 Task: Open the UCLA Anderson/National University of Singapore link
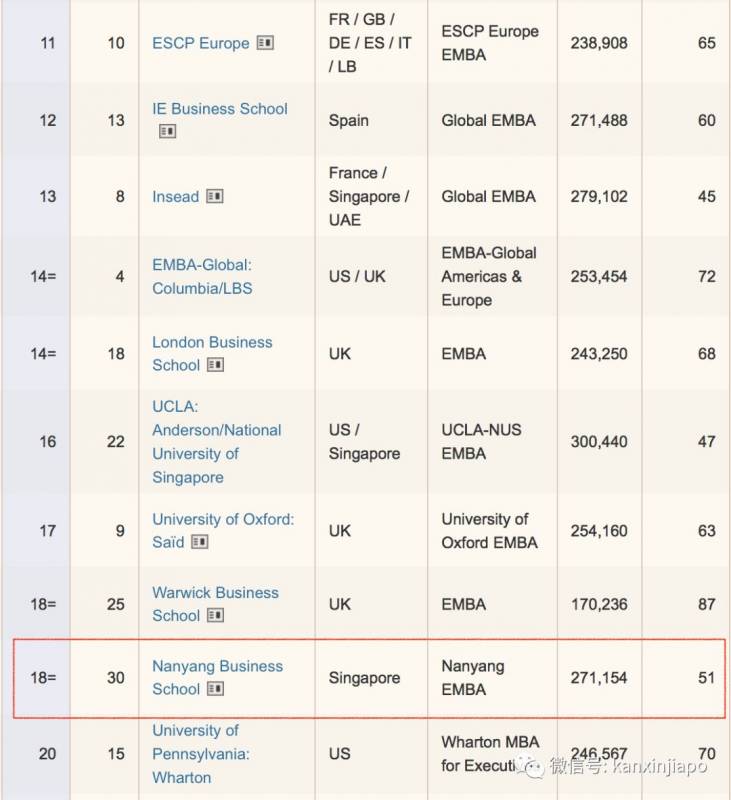coord(216,441)
